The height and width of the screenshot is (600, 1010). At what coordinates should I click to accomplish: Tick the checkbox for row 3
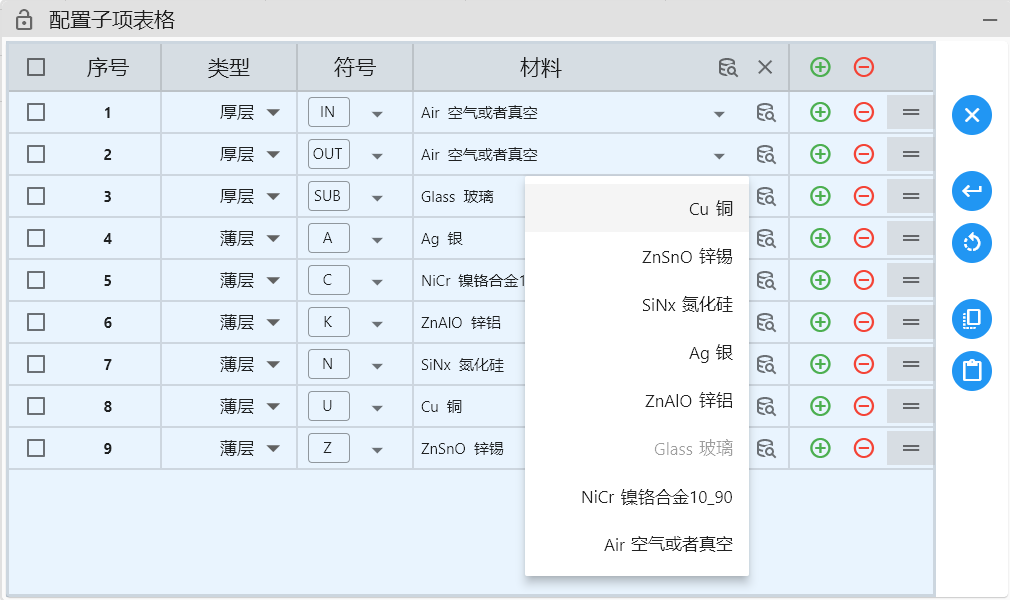36,196
